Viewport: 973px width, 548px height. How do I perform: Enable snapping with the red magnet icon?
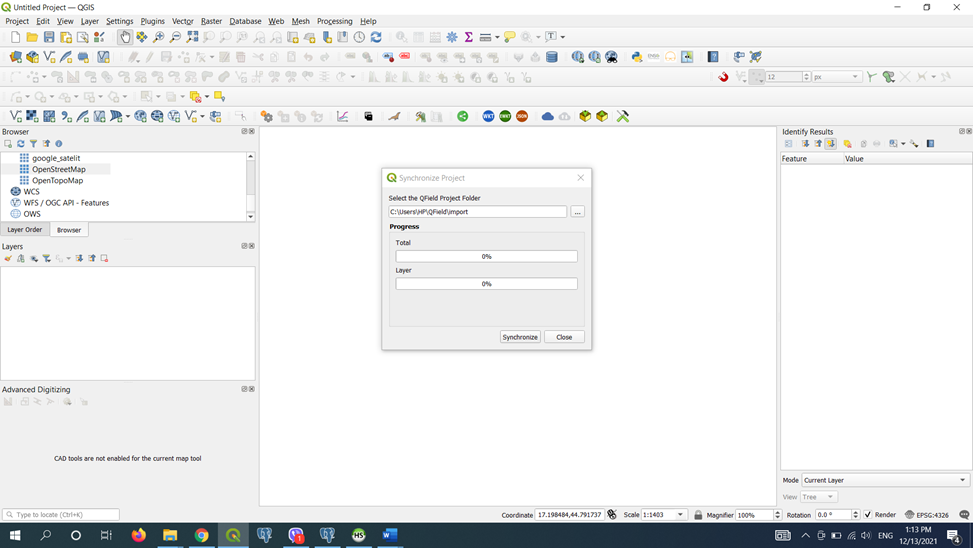pos(723,77)
